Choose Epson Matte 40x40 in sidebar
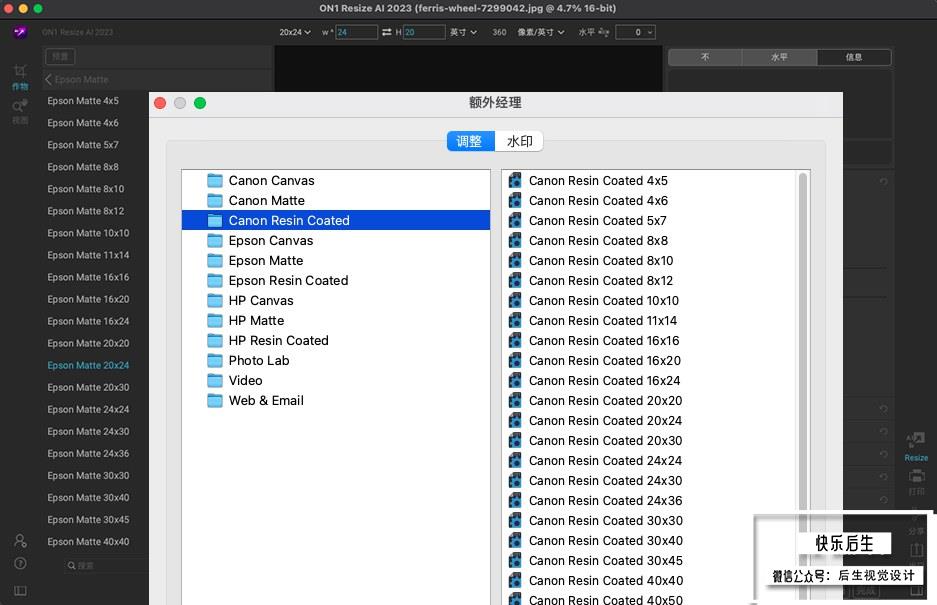 pos(88,542)
